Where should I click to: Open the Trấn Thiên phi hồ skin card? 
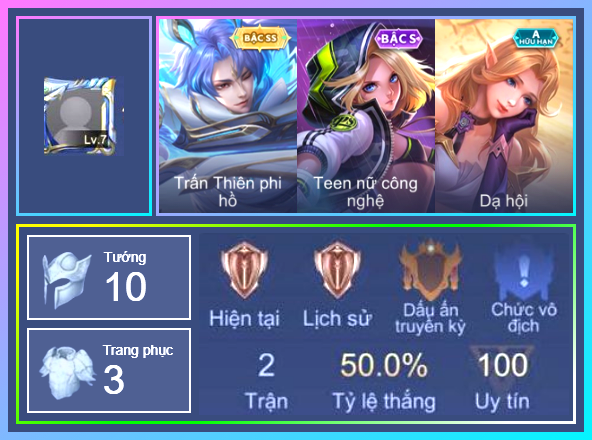[228, 116]
